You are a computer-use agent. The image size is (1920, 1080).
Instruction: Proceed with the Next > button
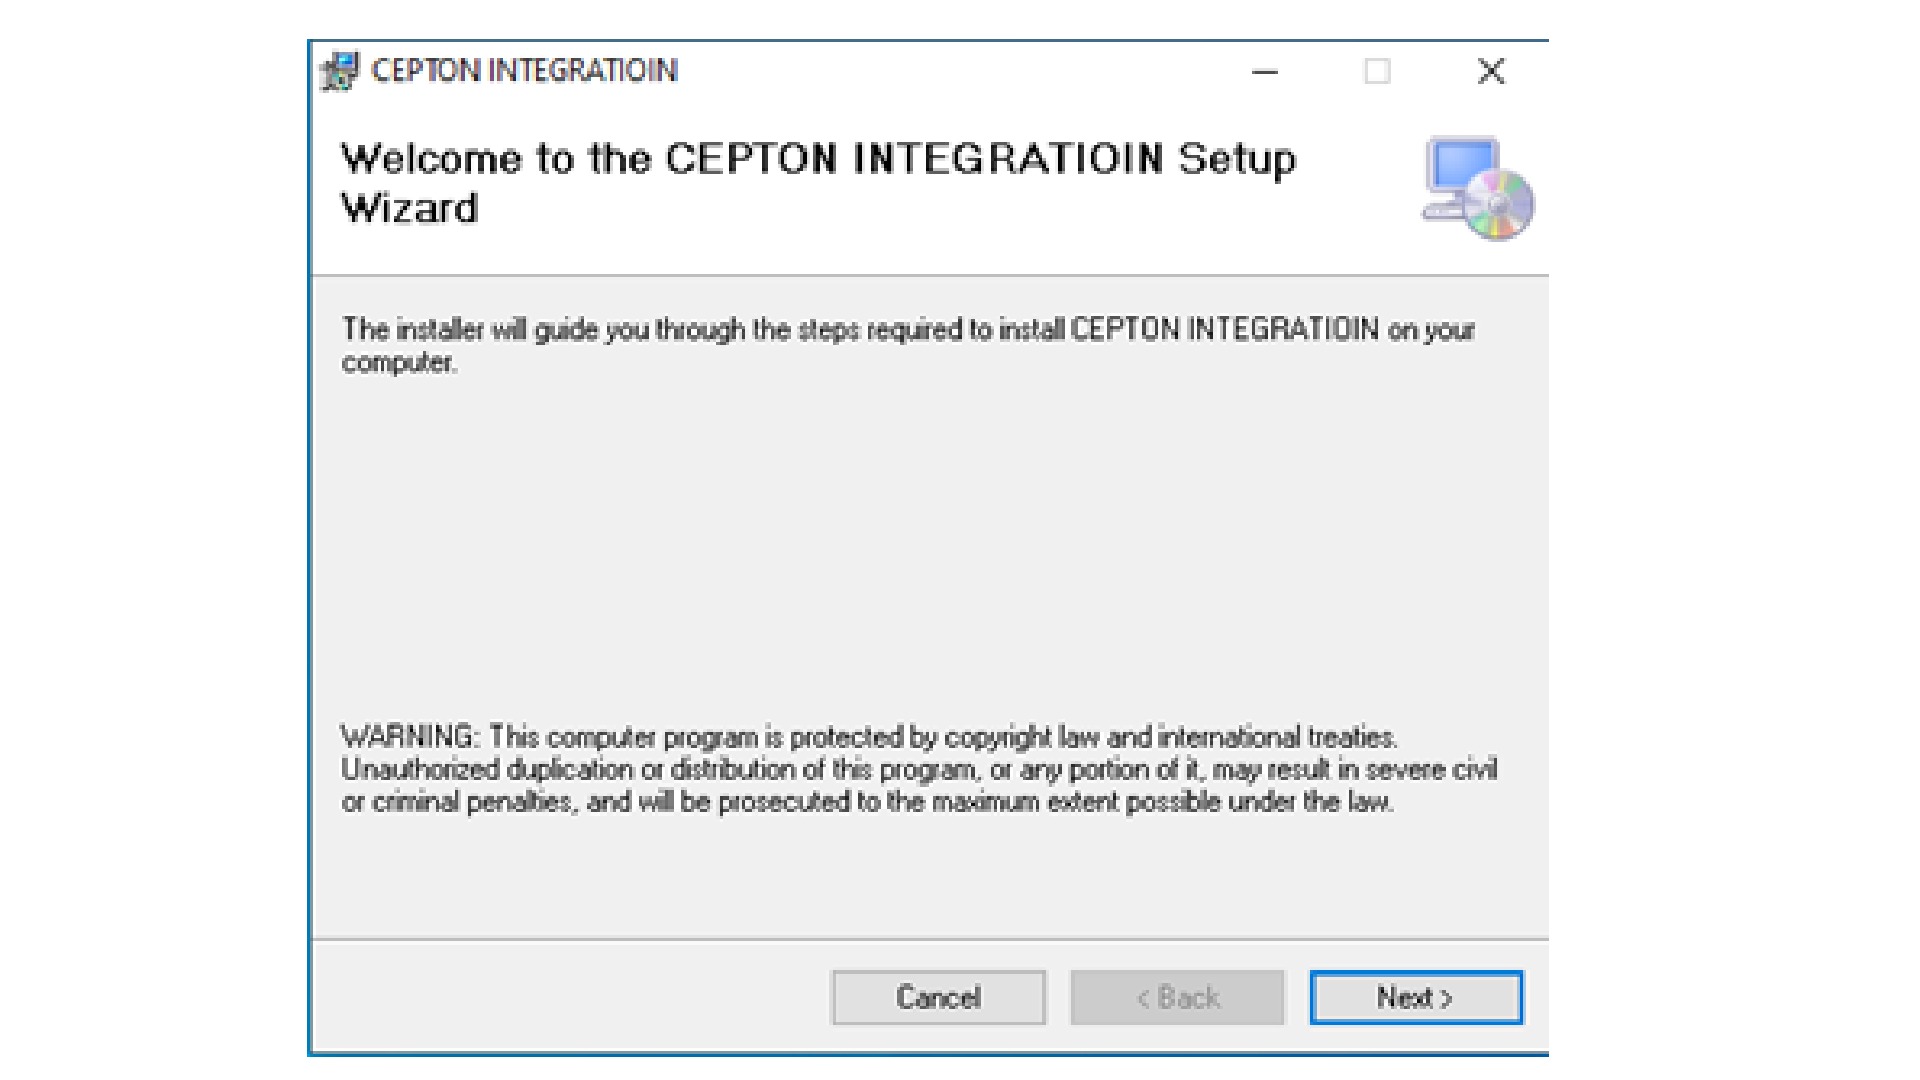click(1416, 997)
